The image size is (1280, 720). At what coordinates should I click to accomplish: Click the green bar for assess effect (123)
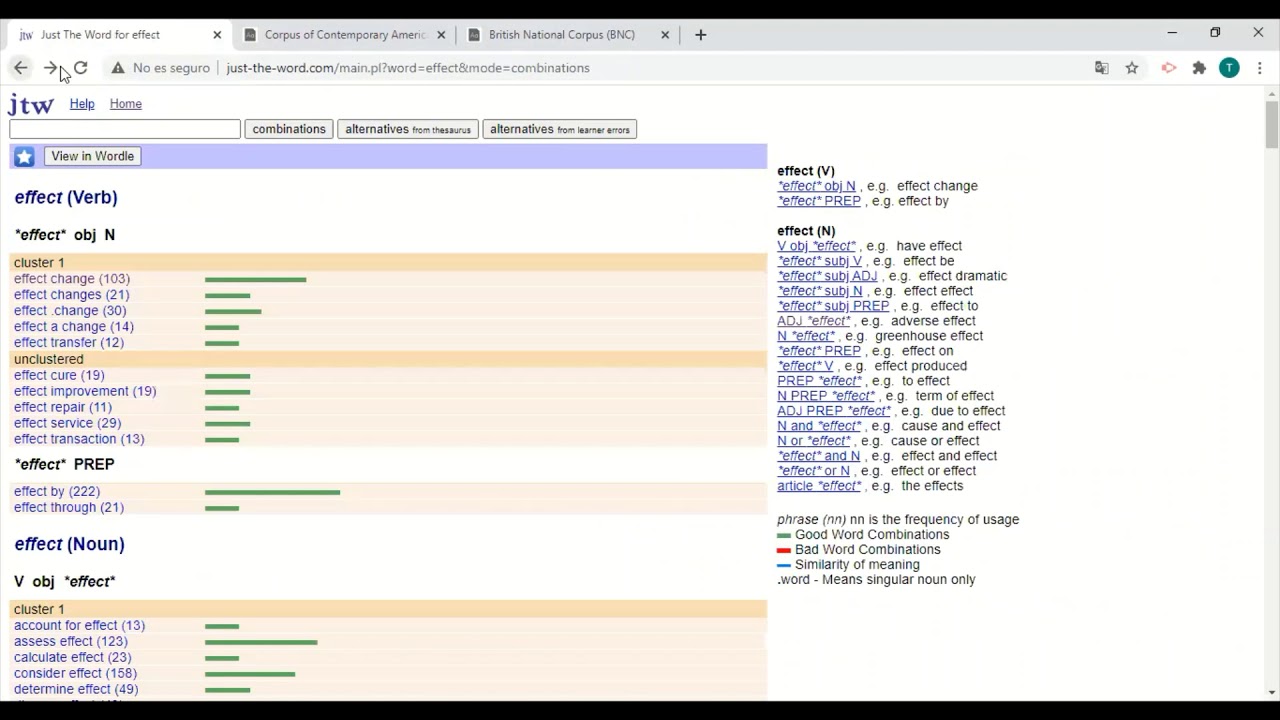(x=261, y=642)
